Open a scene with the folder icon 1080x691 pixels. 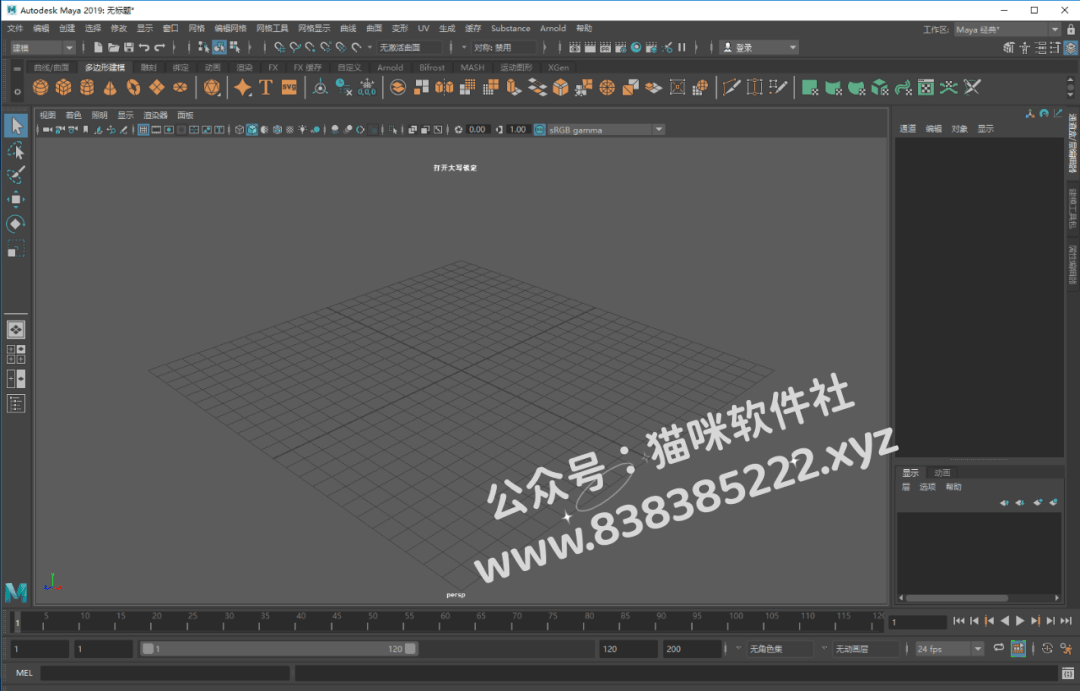pyautogui.click(x=113, y=47)
